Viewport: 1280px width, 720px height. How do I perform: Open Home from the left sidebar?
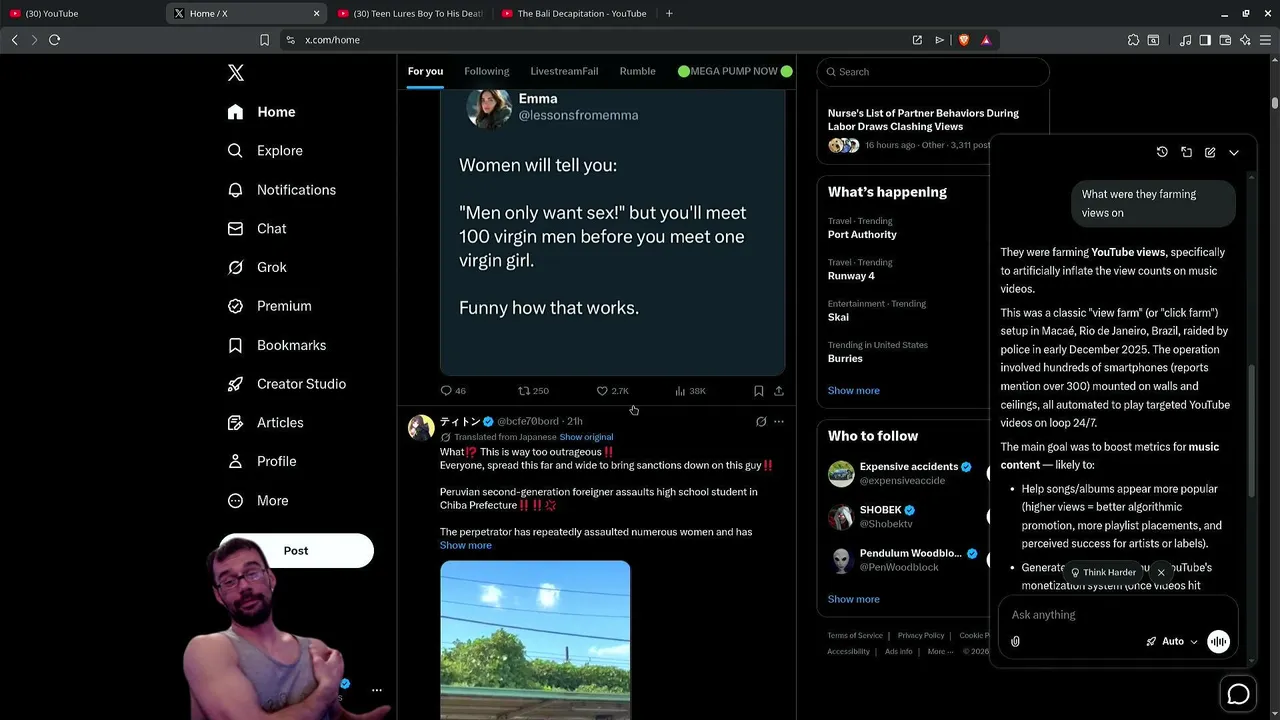coord(261,112)
